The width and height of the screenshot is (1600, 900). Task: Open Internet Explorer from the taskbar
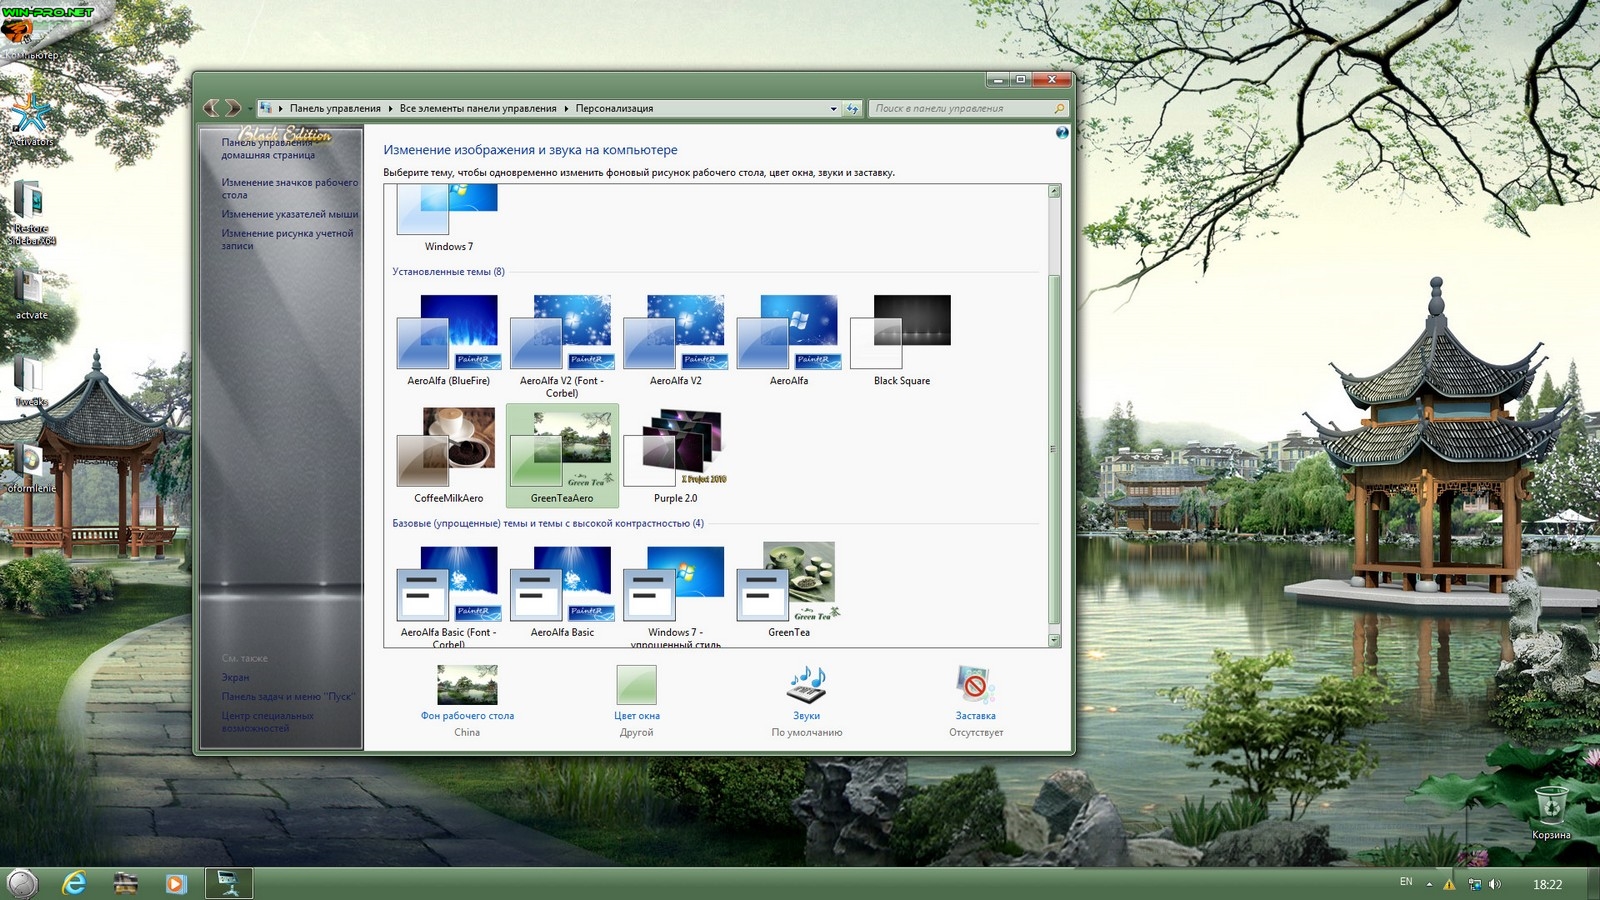[x=74, y=883]
